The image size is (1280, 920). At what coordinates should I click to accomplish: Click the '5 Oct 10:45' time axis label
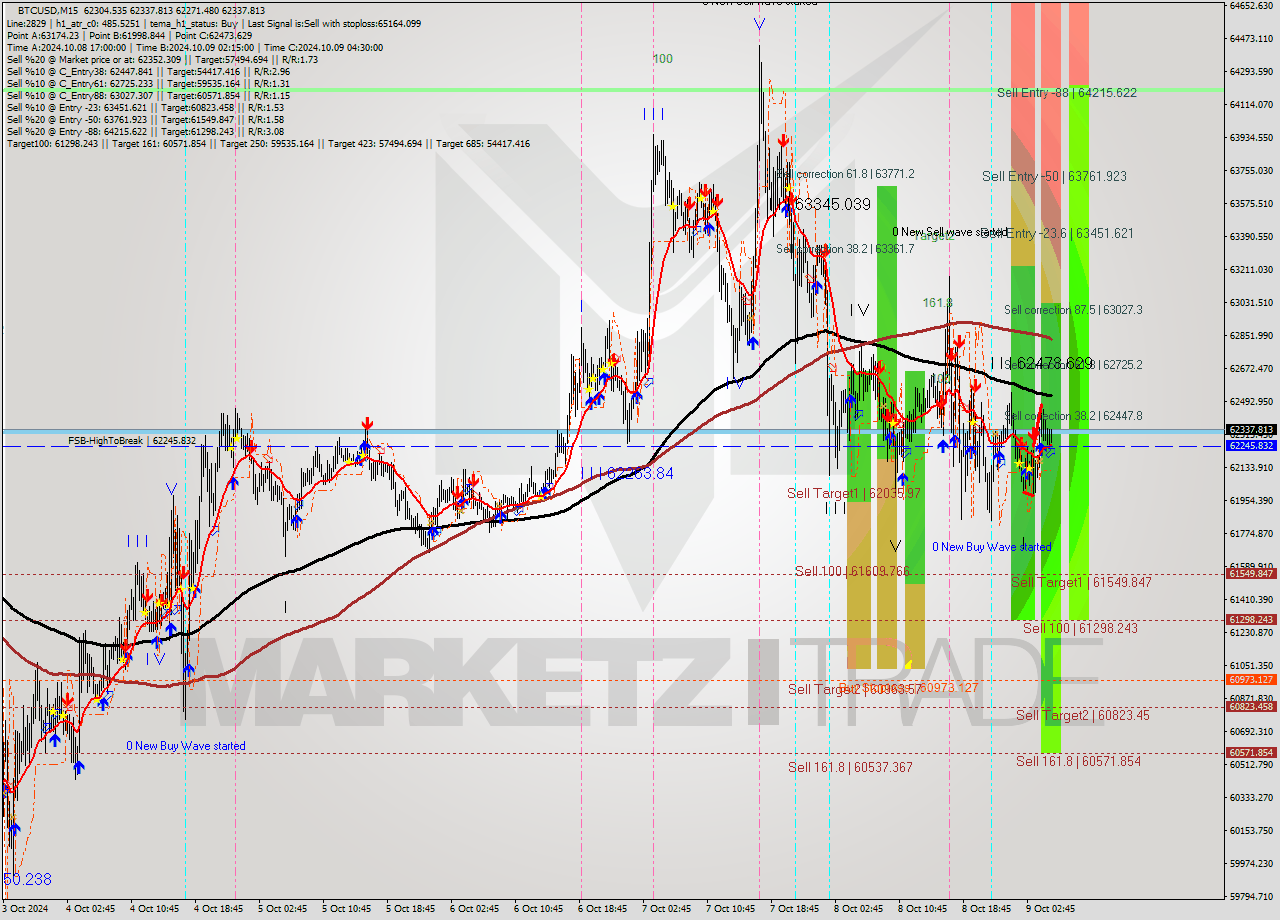(x=346, y=909)
